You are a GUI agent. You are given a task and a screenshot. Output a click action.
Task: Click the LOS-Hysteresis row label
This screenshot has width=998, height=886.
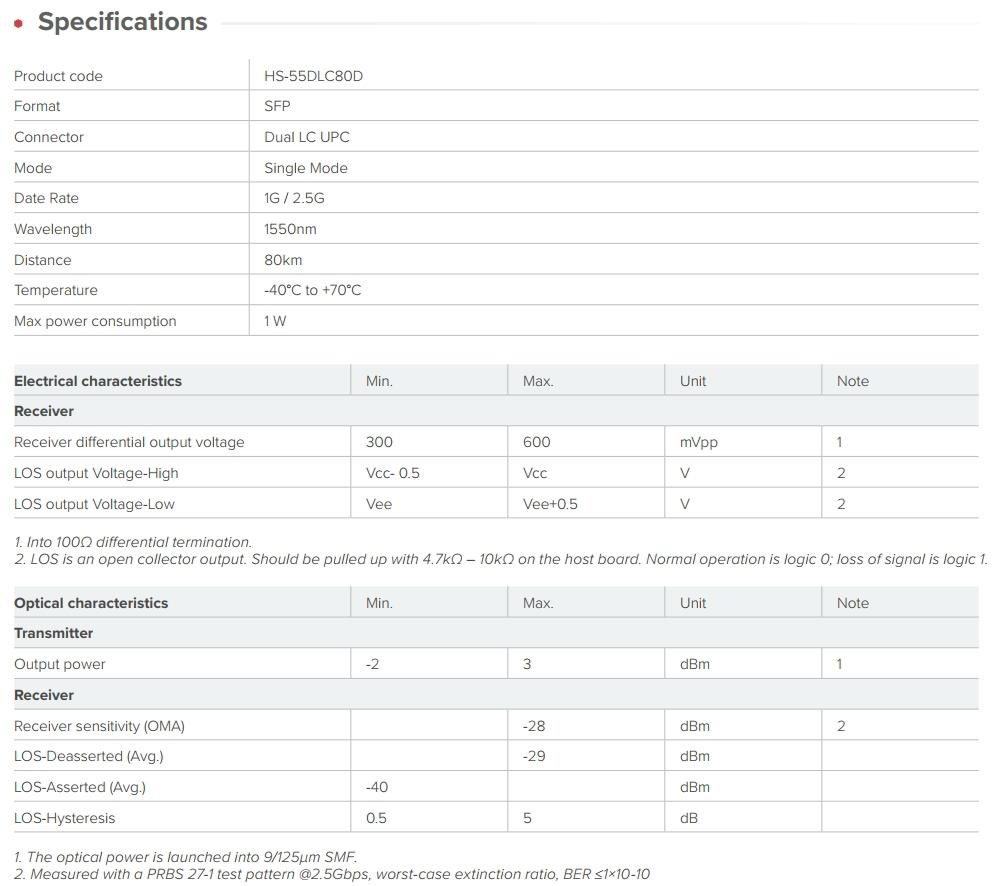pos(65,819)
